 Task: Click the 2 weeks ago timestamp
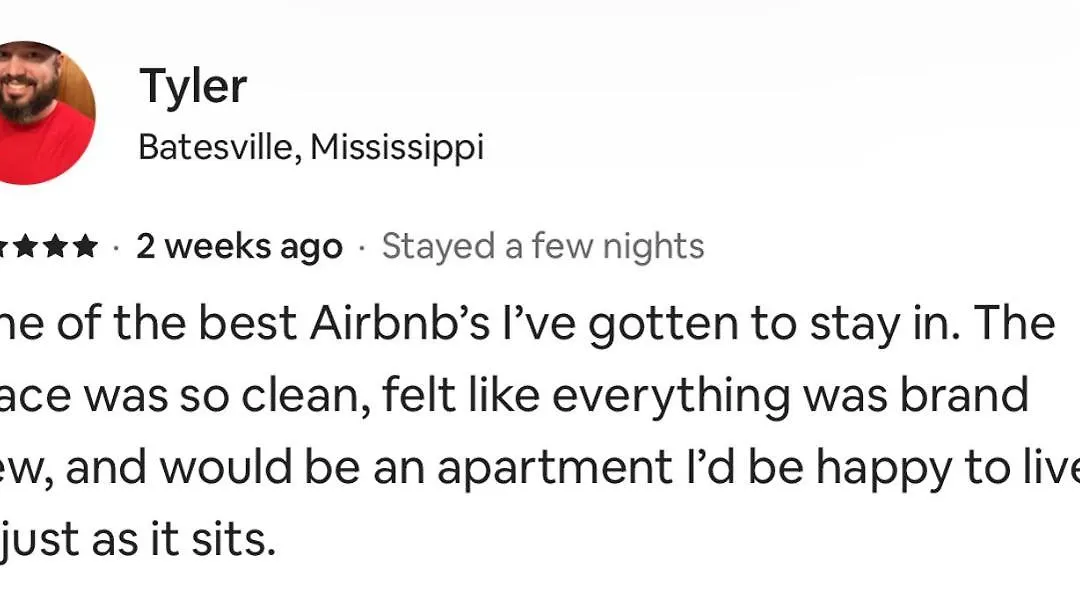click(x=239, y=246)
